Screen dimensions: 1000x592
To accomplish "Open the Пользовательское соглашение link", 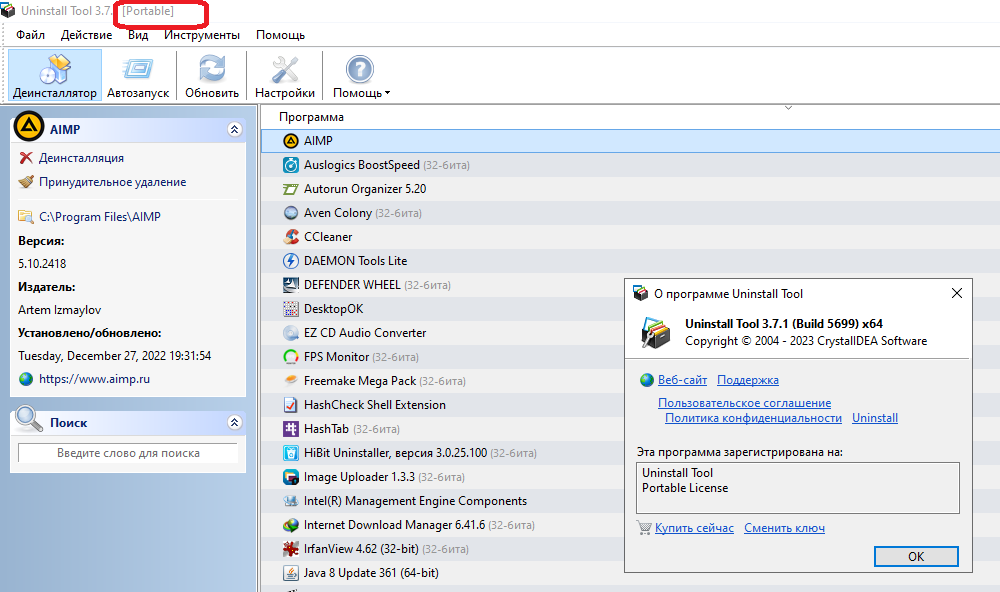I will 744,403.
